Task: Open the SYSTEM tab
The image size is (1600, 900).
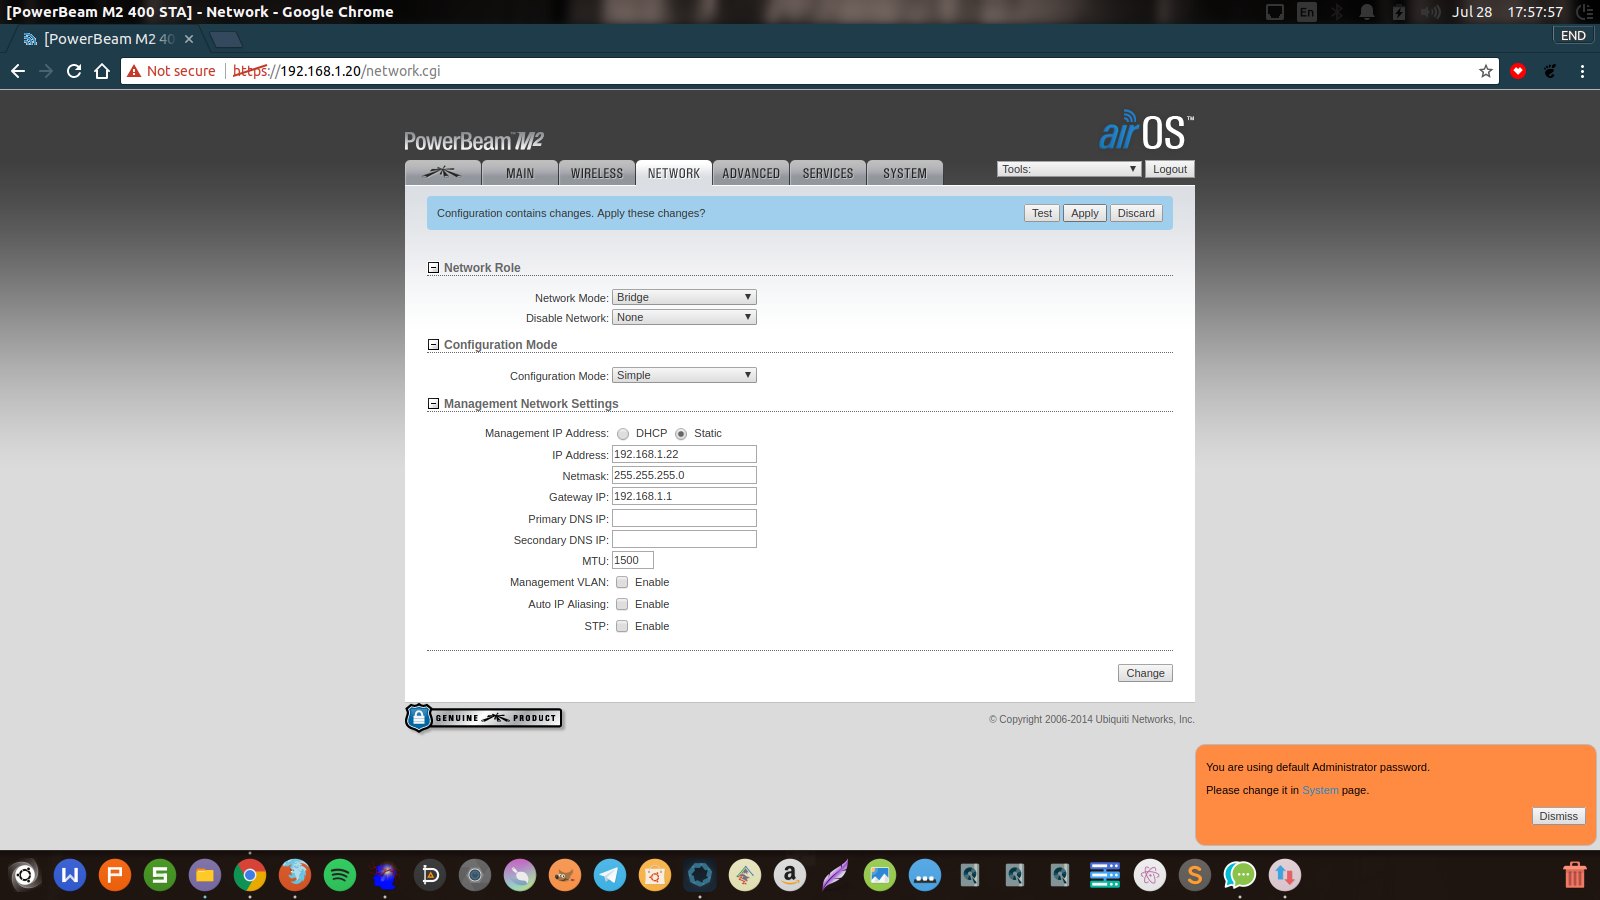Action: (905, 172)
